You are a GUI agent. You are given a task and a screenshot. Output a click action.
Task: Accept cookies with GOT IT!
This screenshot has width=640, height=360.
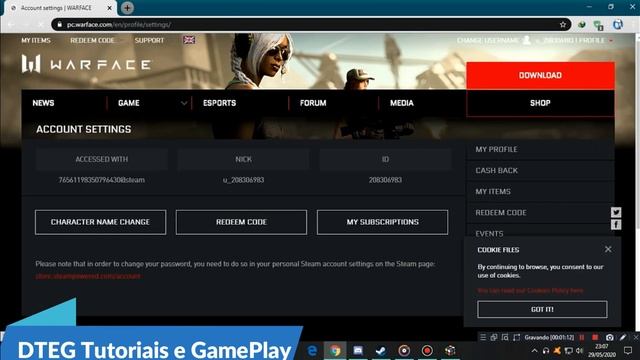542,309
